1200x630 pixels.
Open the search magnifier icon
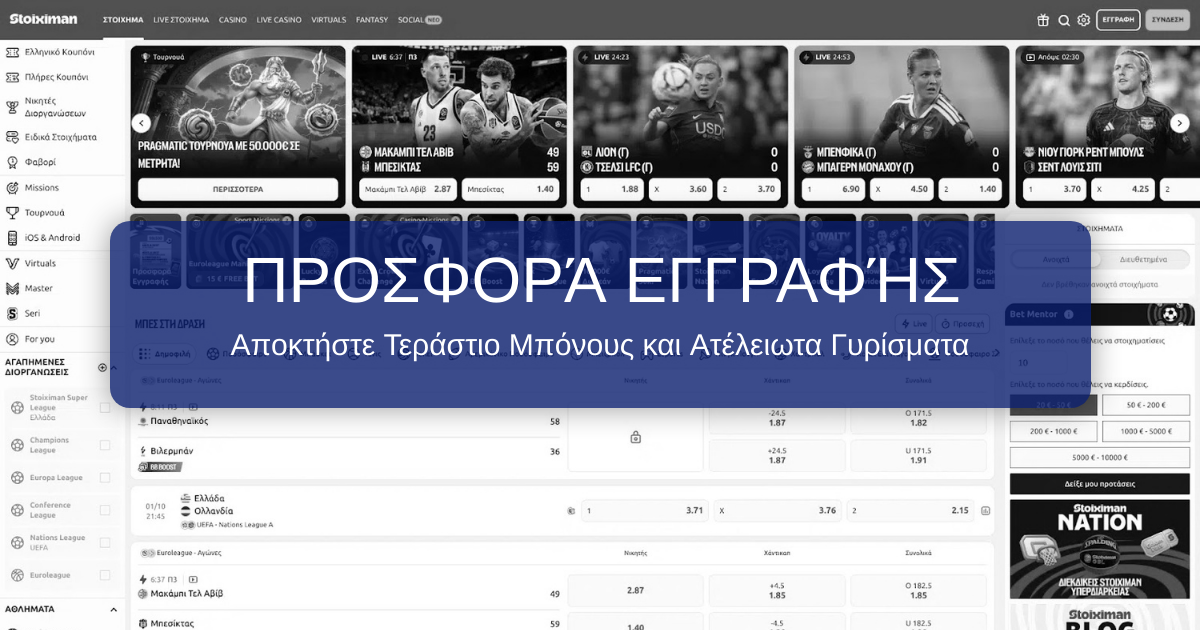coord(1064,20)
